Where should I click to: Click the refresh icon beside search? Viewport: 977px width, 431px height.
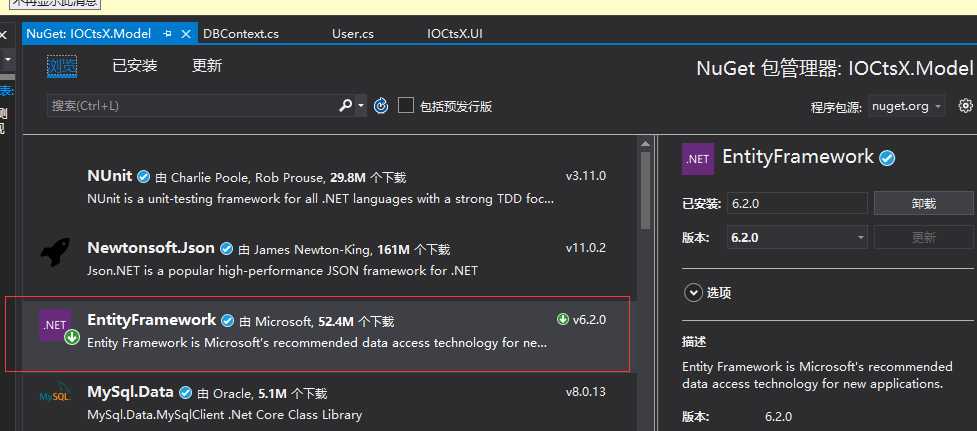[x=381, y=106]
